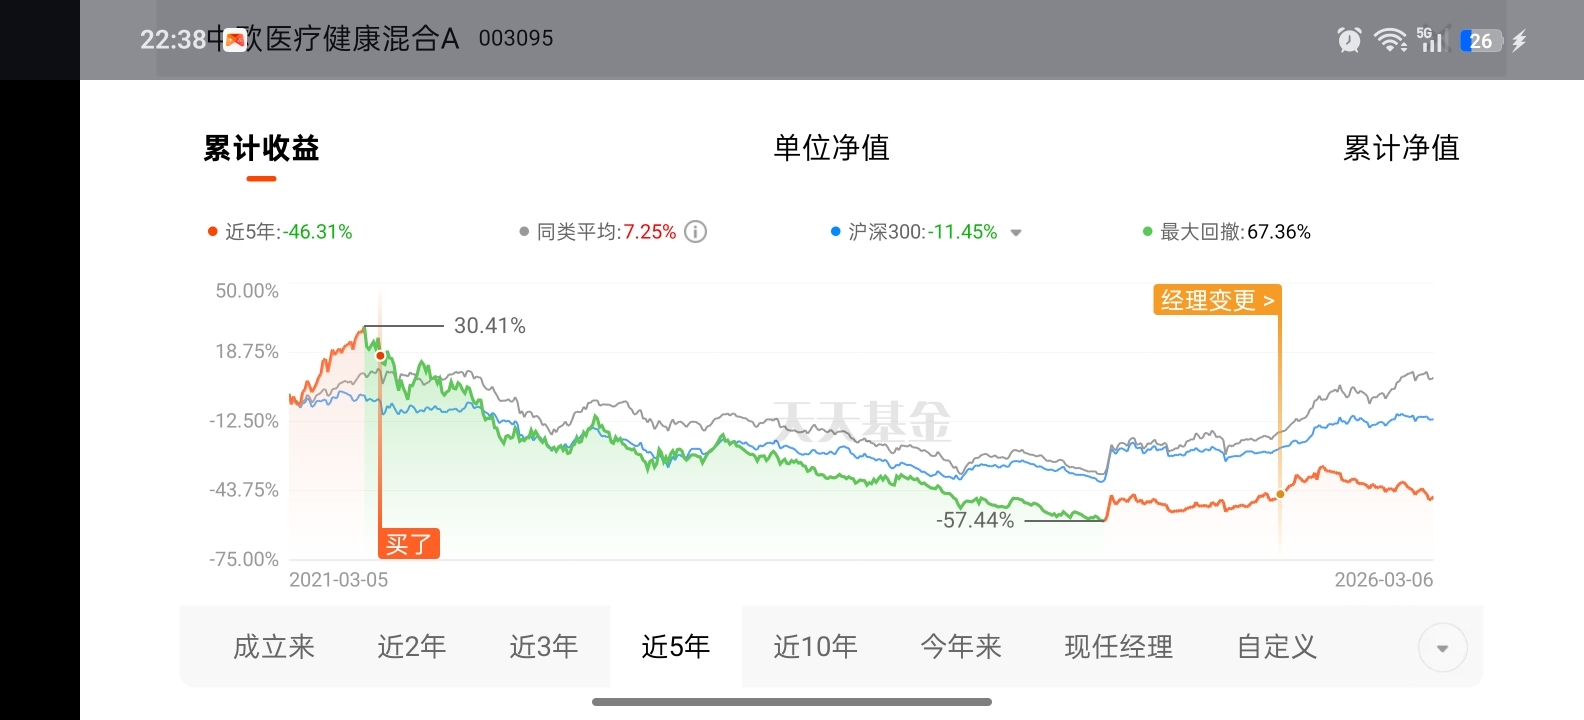Open the 同类平均 info icon
The height and width of the screenshot is (720, 1584).
click(x=695, y=232)
